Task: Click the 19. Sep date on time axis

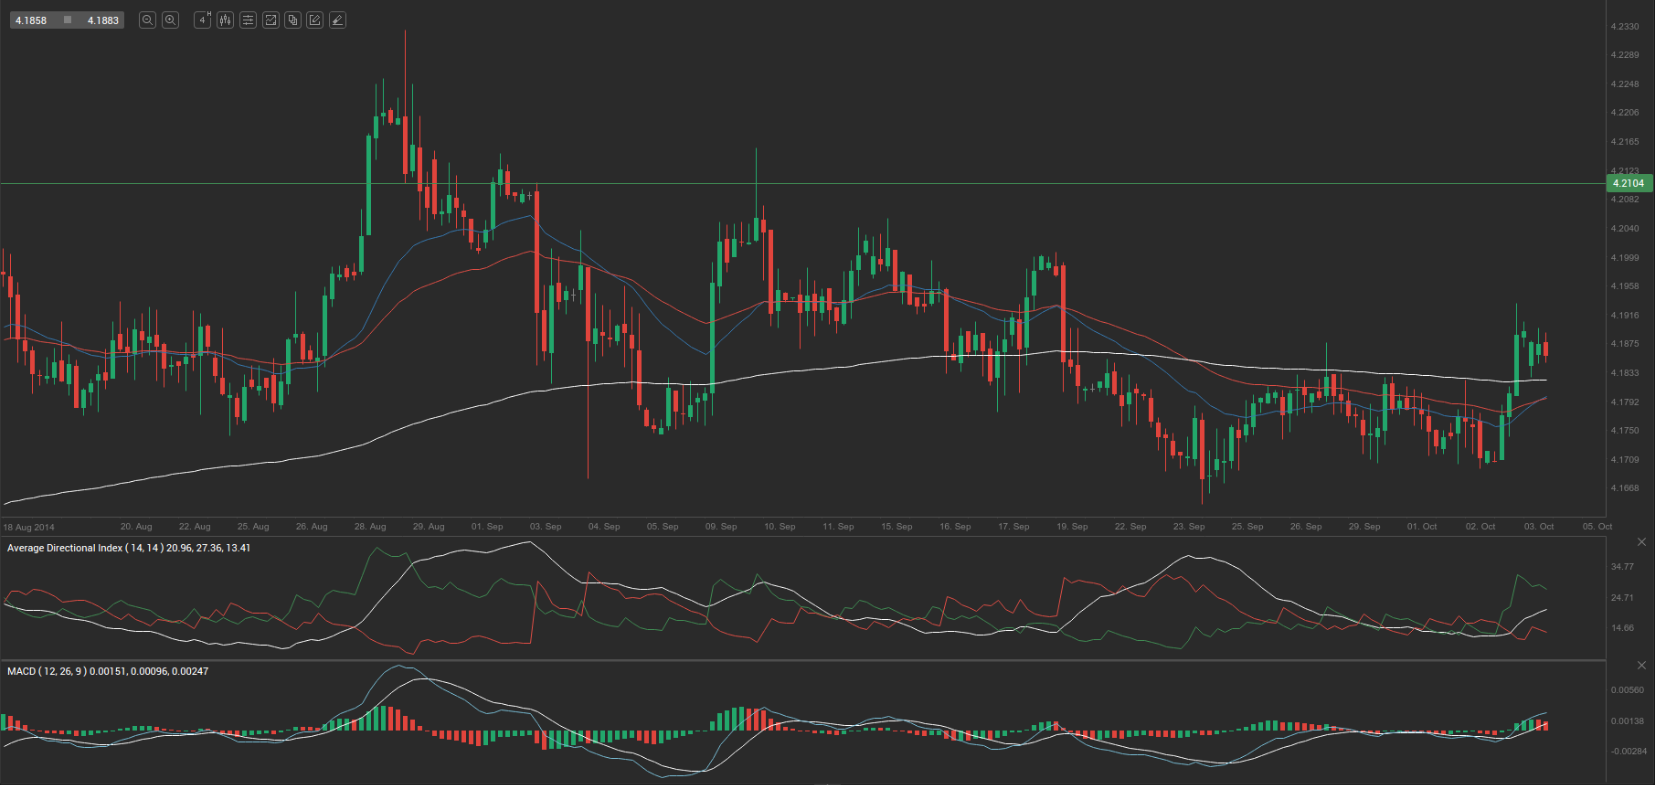Action: tap(1072, 526)
